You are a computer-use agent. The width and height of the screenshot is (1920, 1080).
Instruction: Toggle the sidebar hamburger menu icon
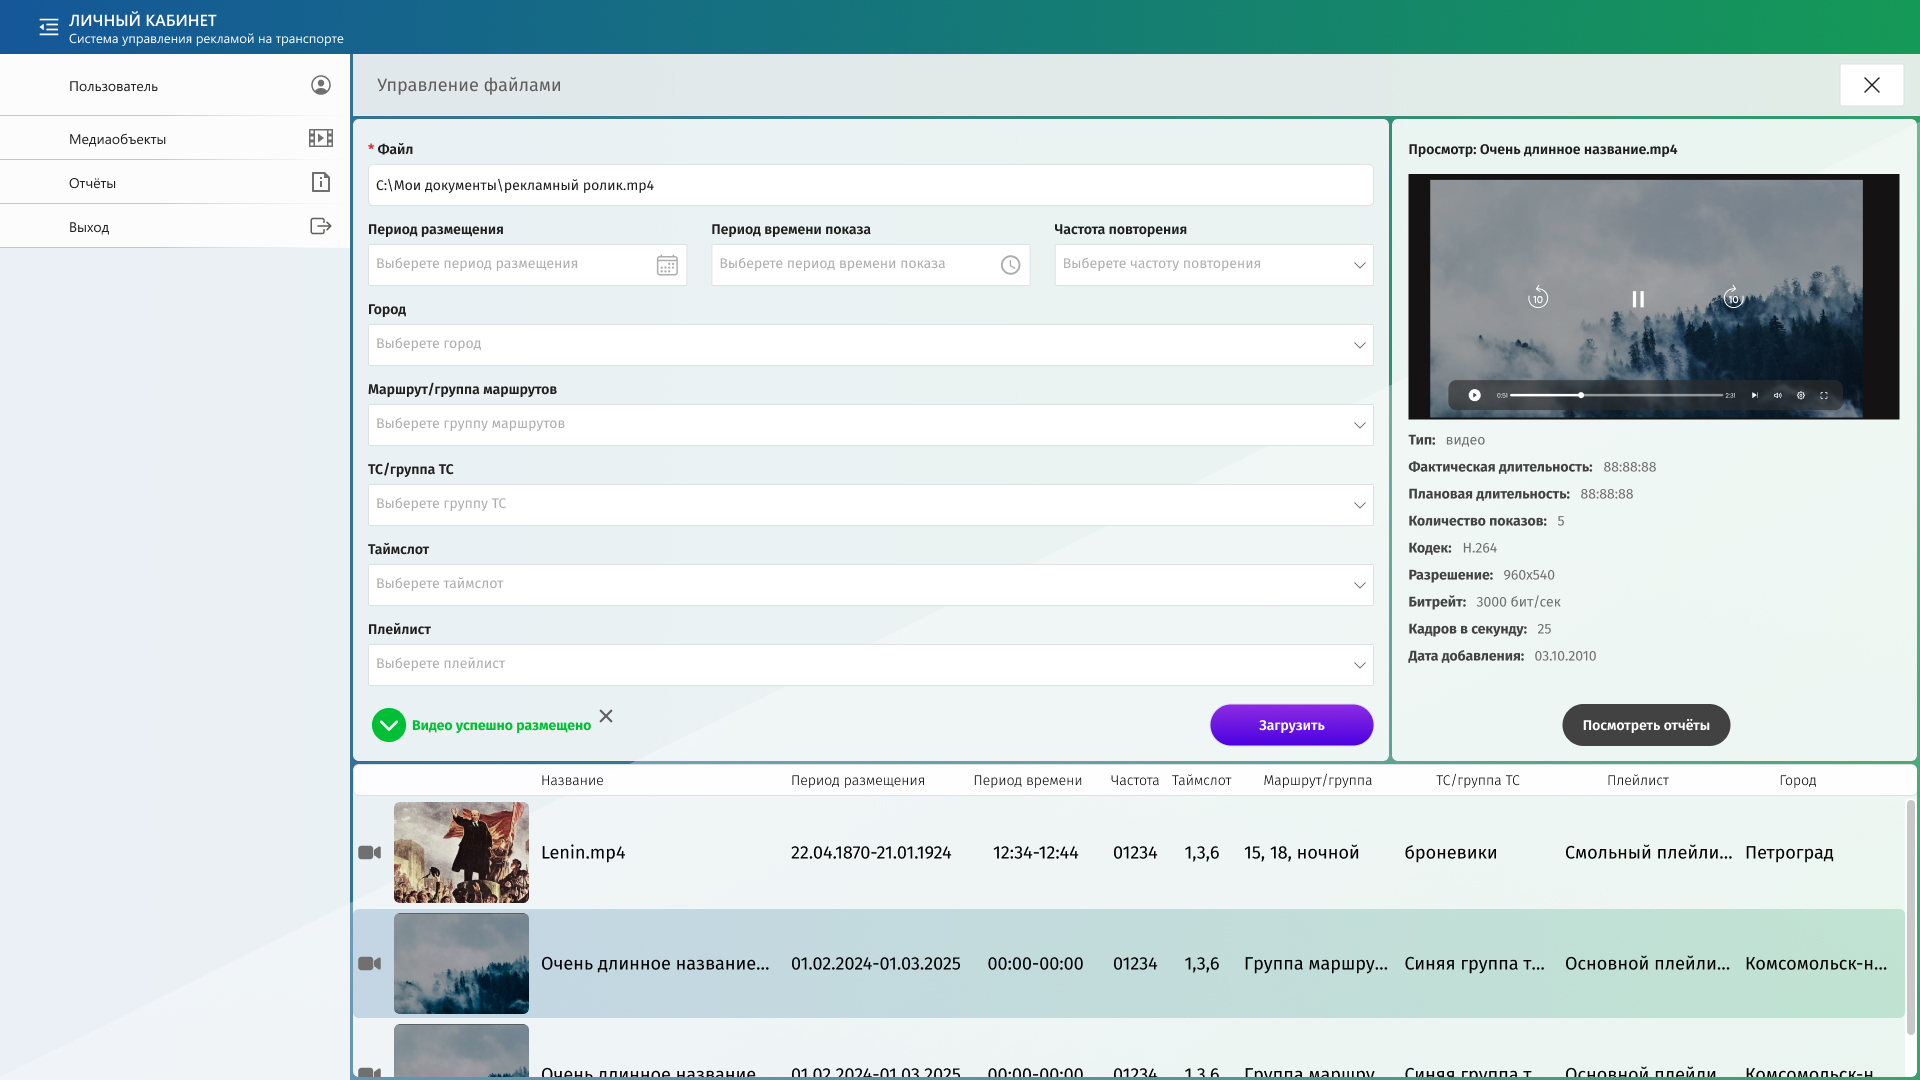coord(48,27)
